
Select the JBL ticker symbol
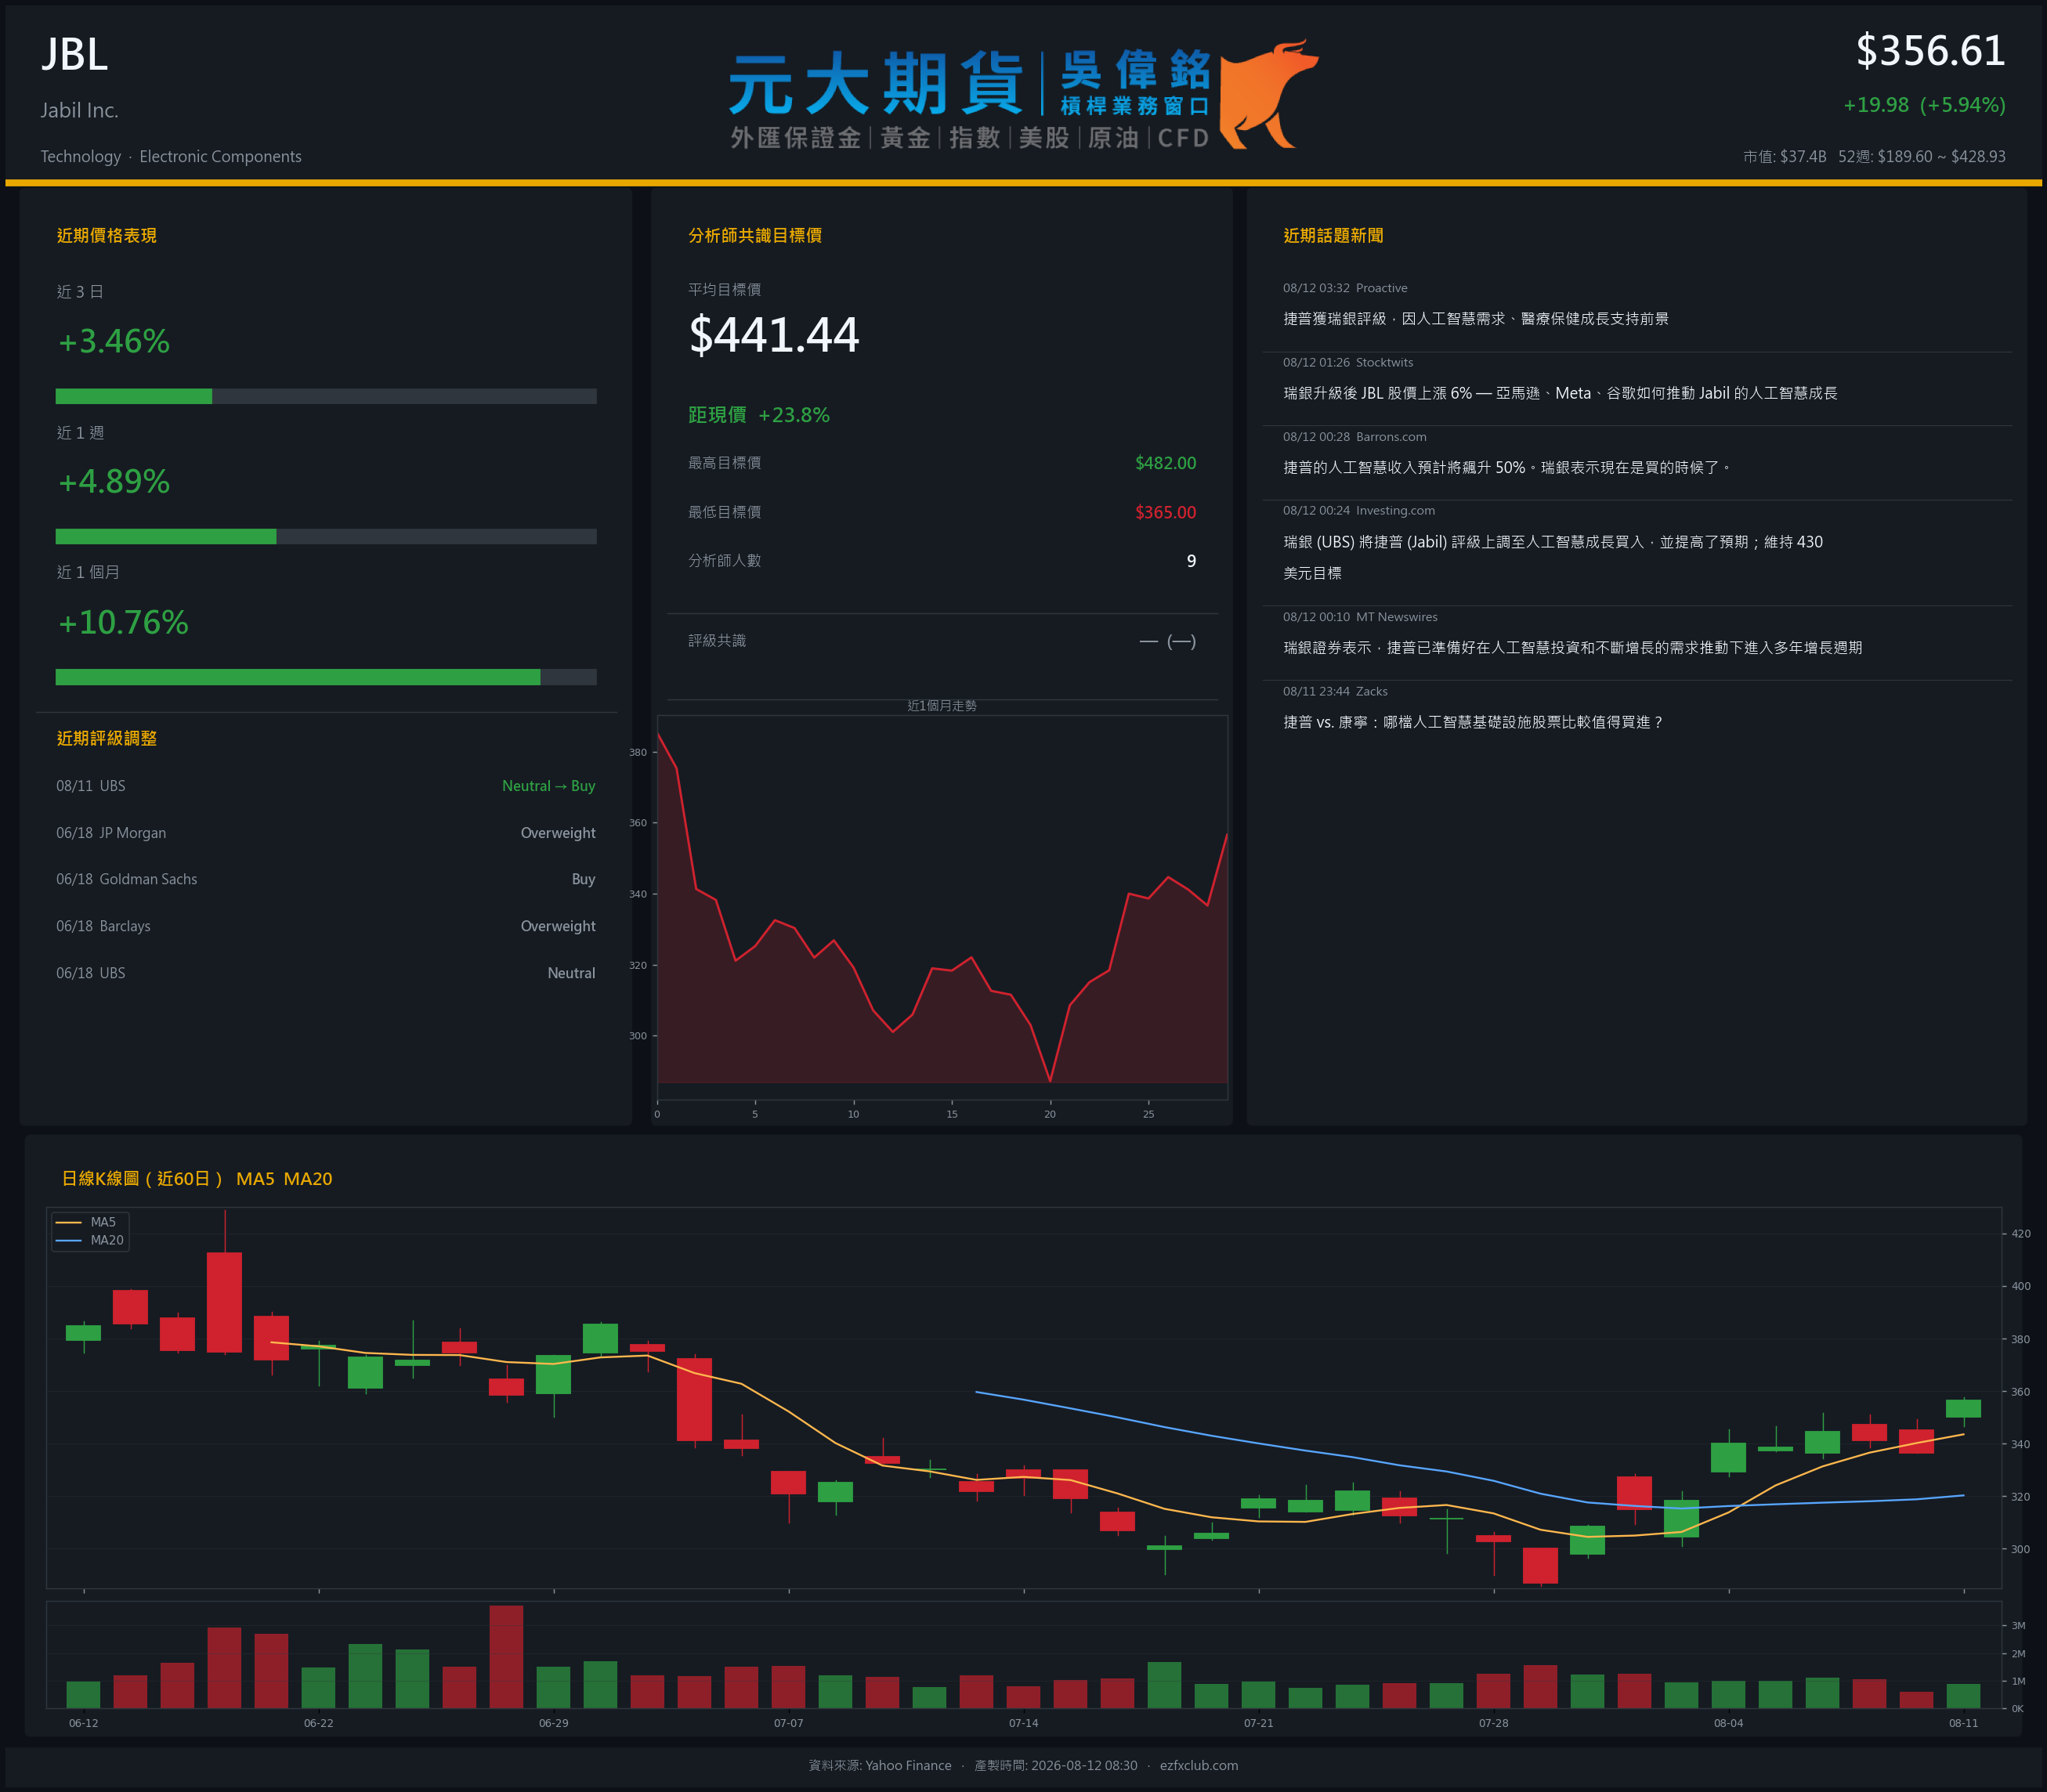click(x=74, y=54)
